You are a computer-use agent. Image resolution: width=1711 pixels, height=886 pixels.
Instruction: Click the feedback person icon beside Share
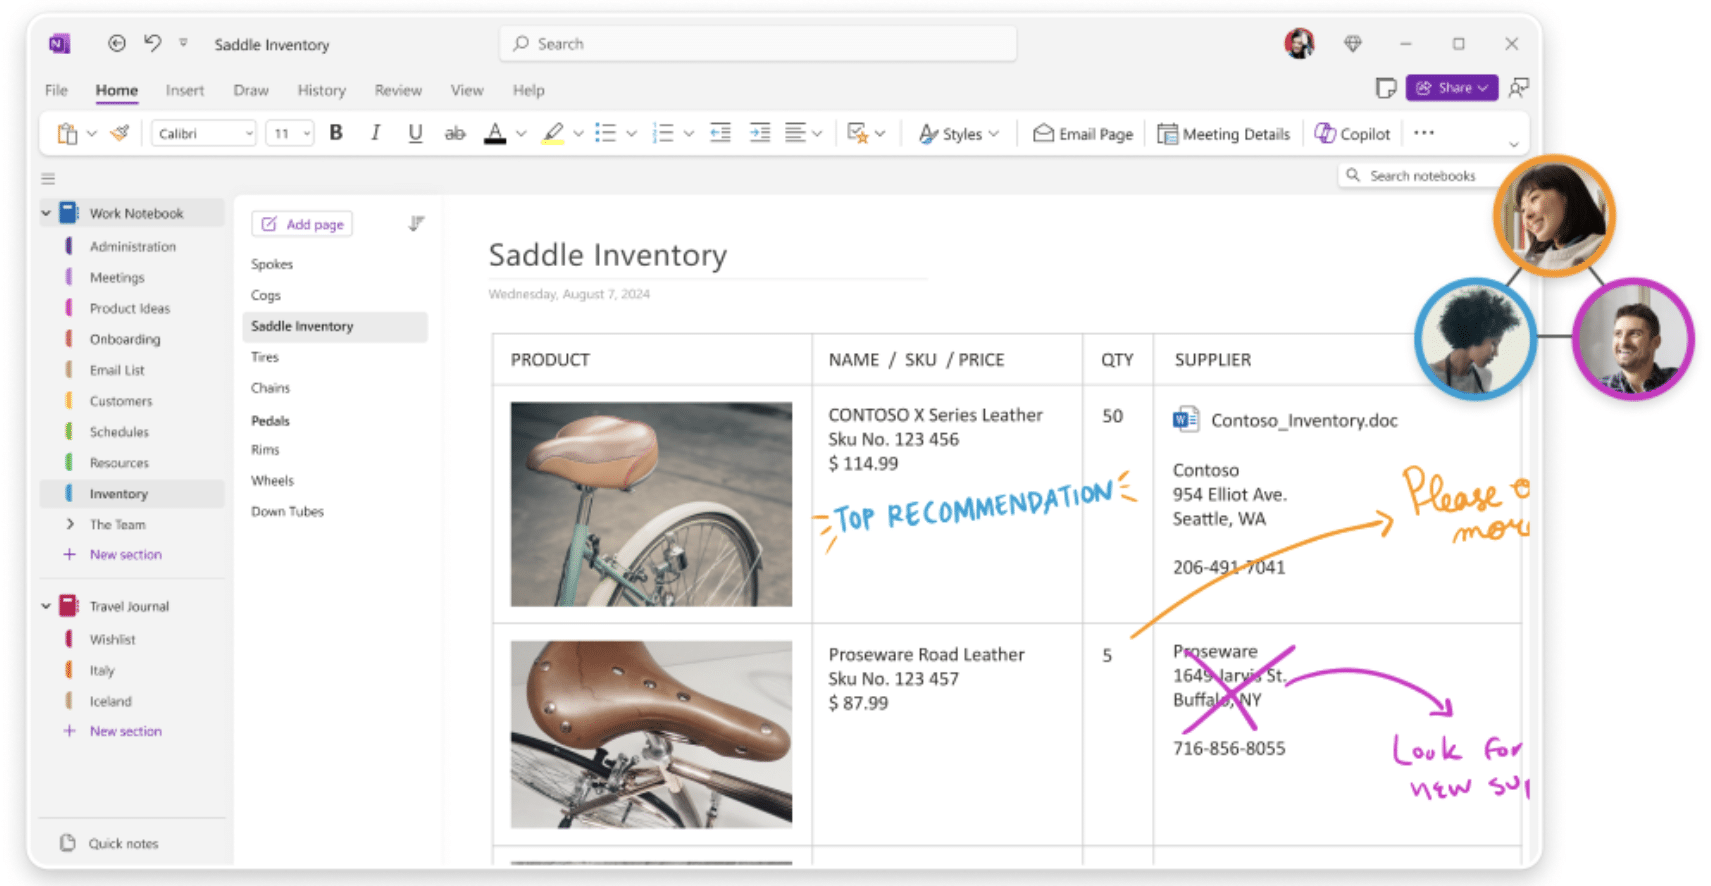coord(1518,88)
